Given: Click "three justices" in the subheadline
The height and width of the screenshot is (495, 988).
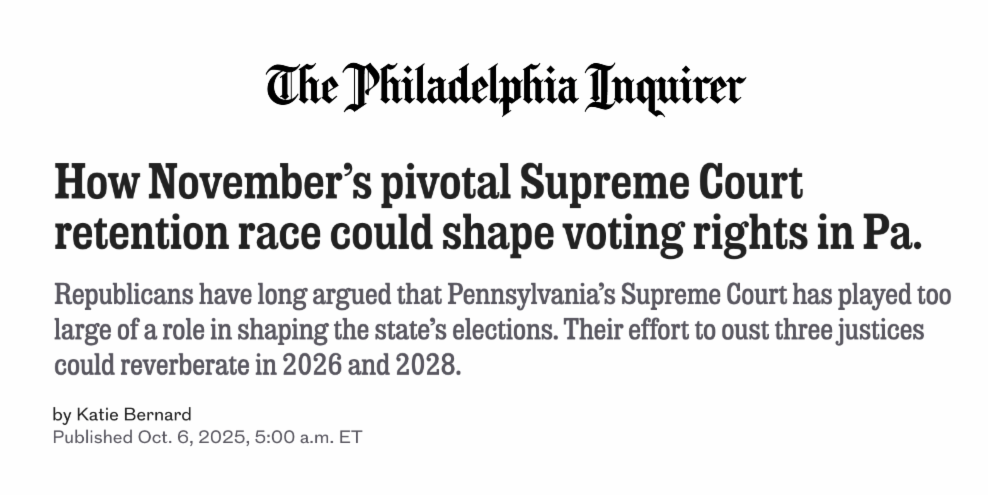Looking at the screenshot, I should pyautogui.click(x=856, y=330).
